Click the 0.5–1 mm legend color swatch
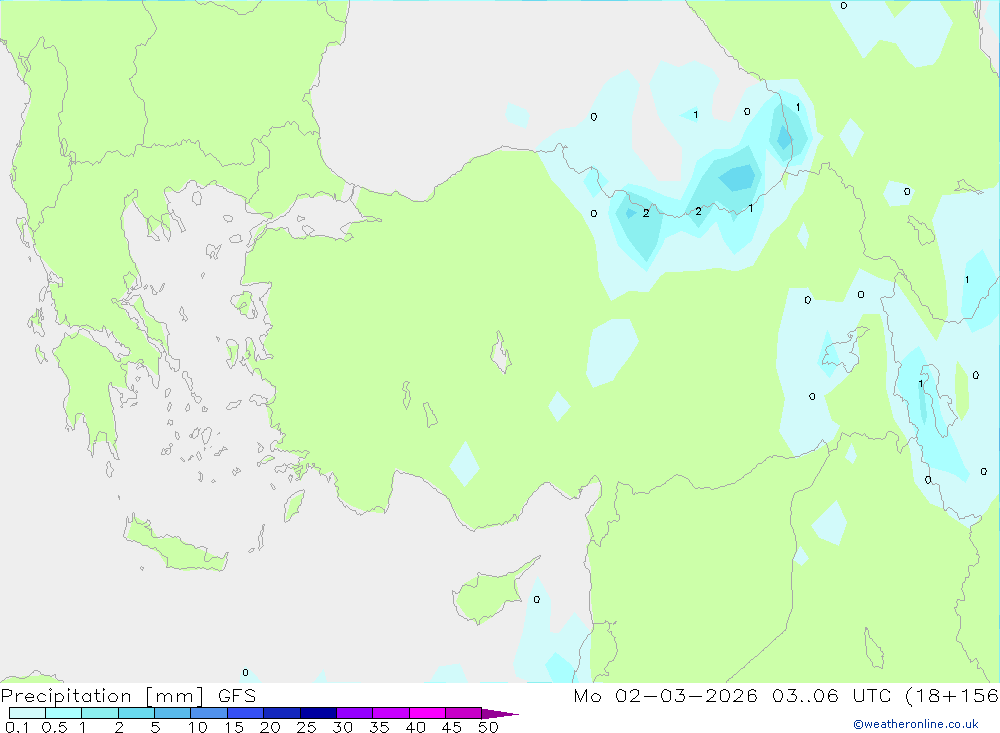The image size is (1000, 733). coord(64,713)
